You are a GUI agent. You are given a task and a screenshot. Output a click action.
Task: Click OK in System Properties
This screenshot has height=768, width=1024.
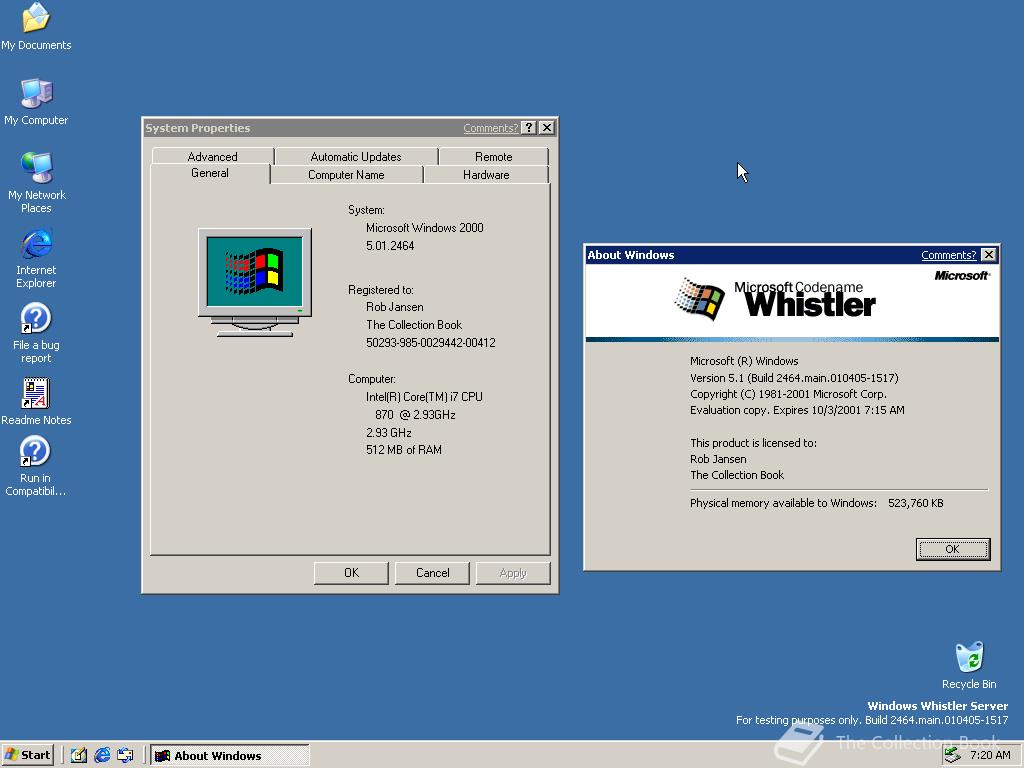coord(351,573)
